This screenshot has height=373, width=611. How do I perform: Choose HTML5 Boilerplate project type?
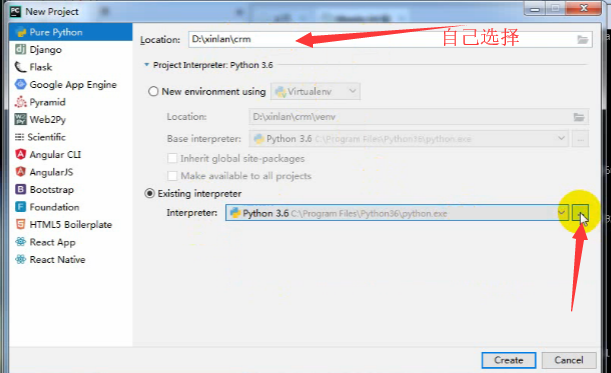(71, 225)
